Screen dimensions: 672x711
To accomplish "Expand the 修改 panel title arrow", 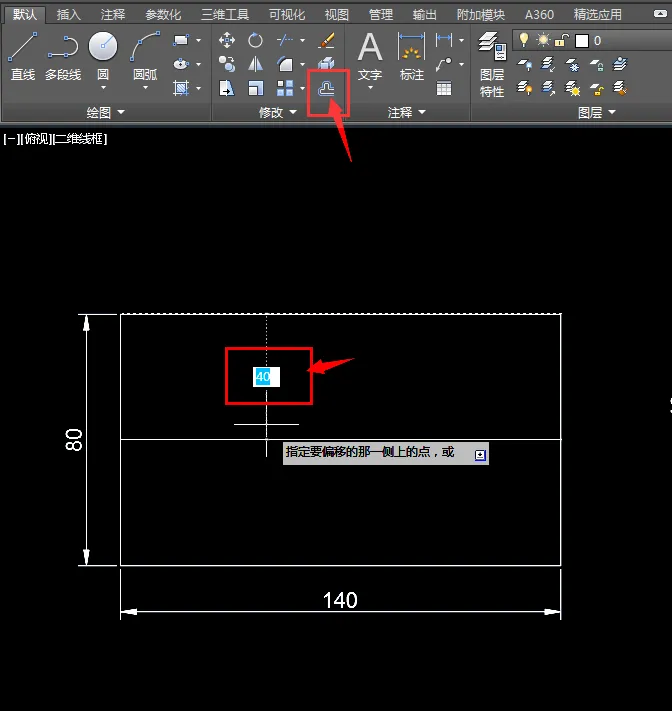I will pyautogui.click(x=293, y=112).
